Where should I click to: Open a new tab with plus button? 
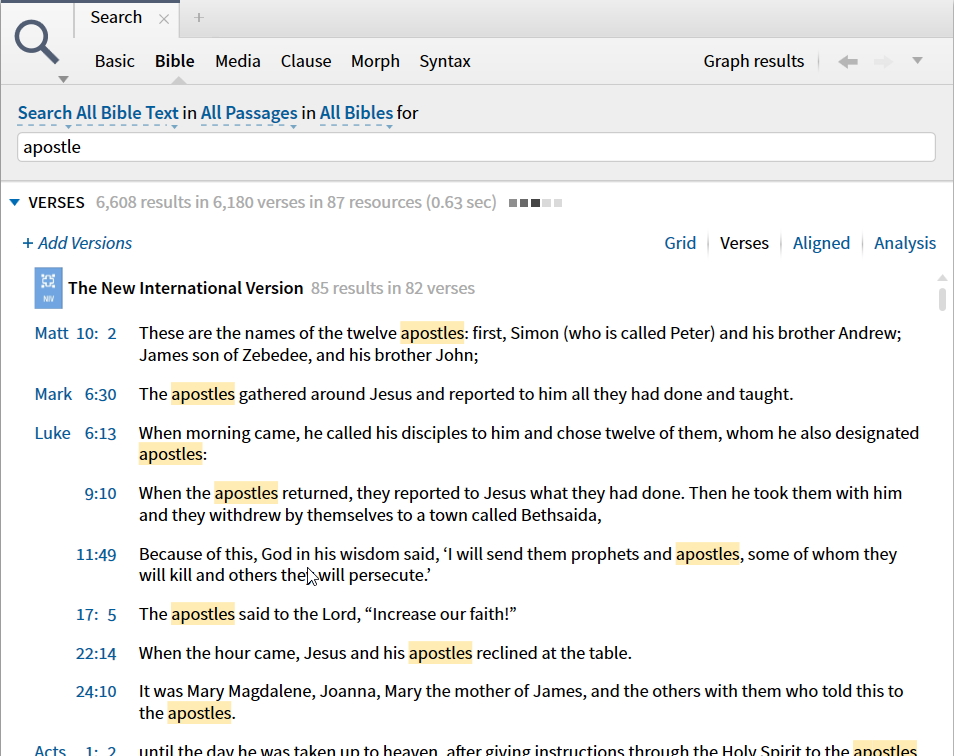click(x=198, y=18)
